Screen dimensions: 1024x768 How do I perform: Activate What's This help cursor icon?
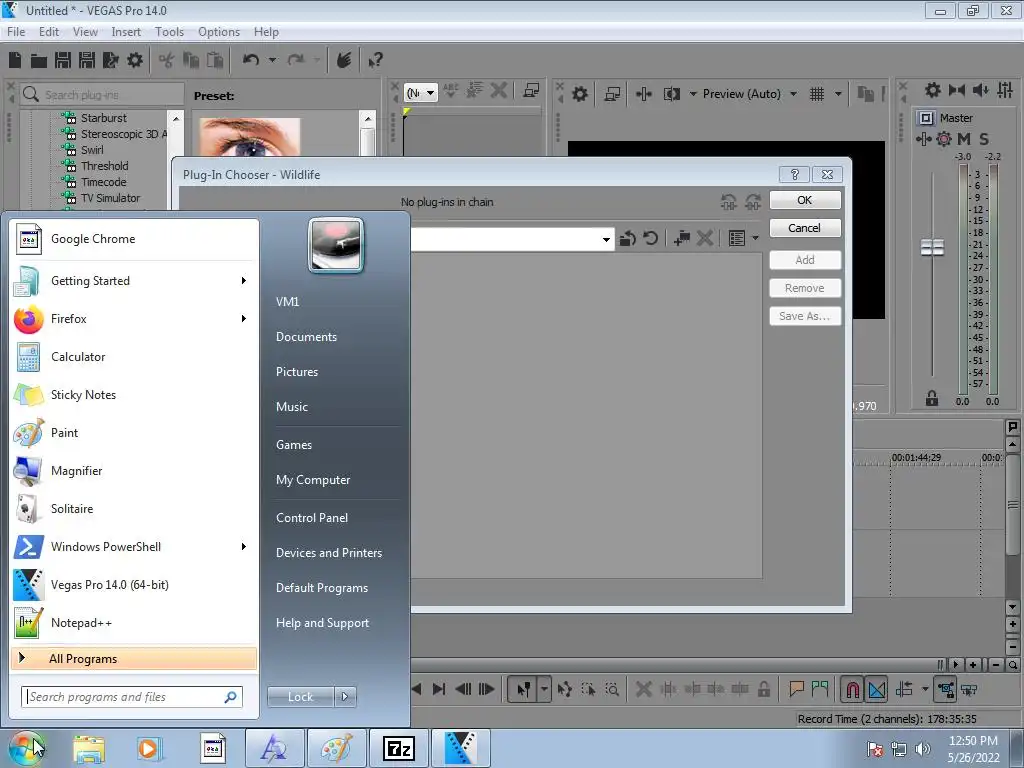coord(376,60)
